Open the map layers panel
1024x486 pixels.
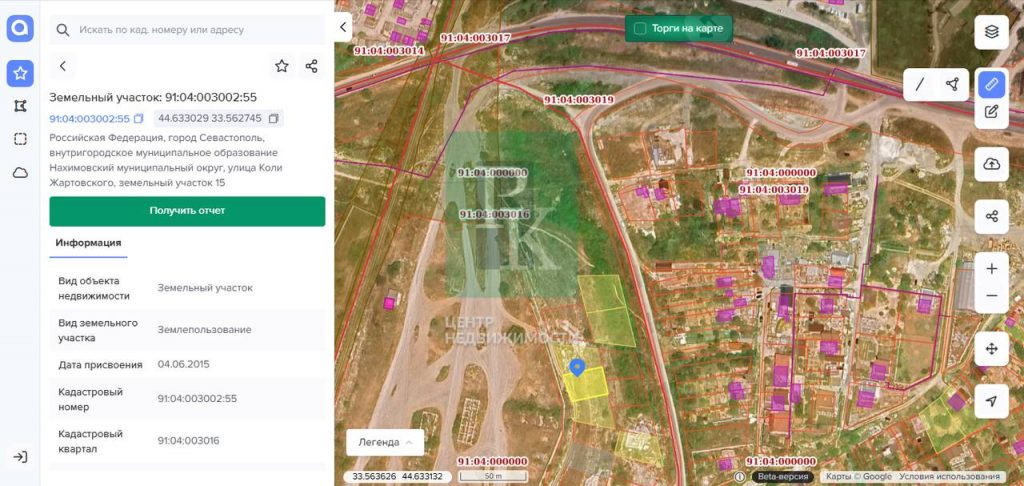coord(991,31)
